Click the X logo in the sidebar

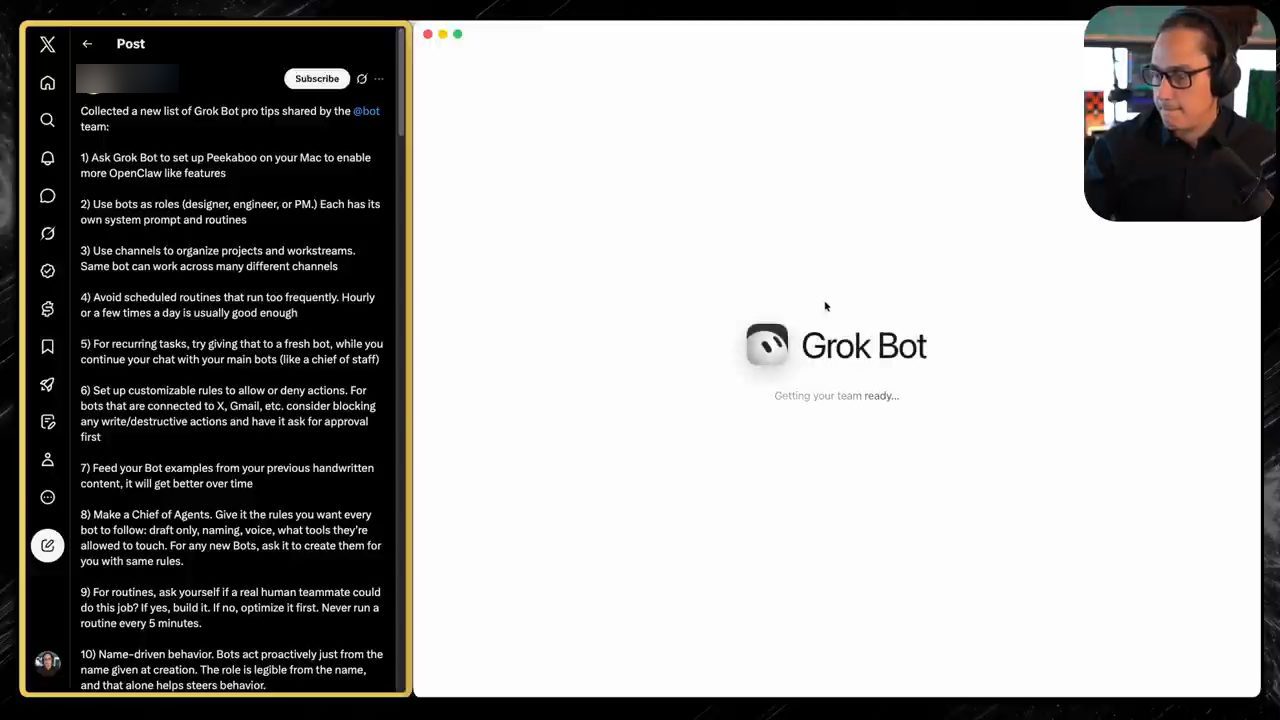click(x=47, y=44)
